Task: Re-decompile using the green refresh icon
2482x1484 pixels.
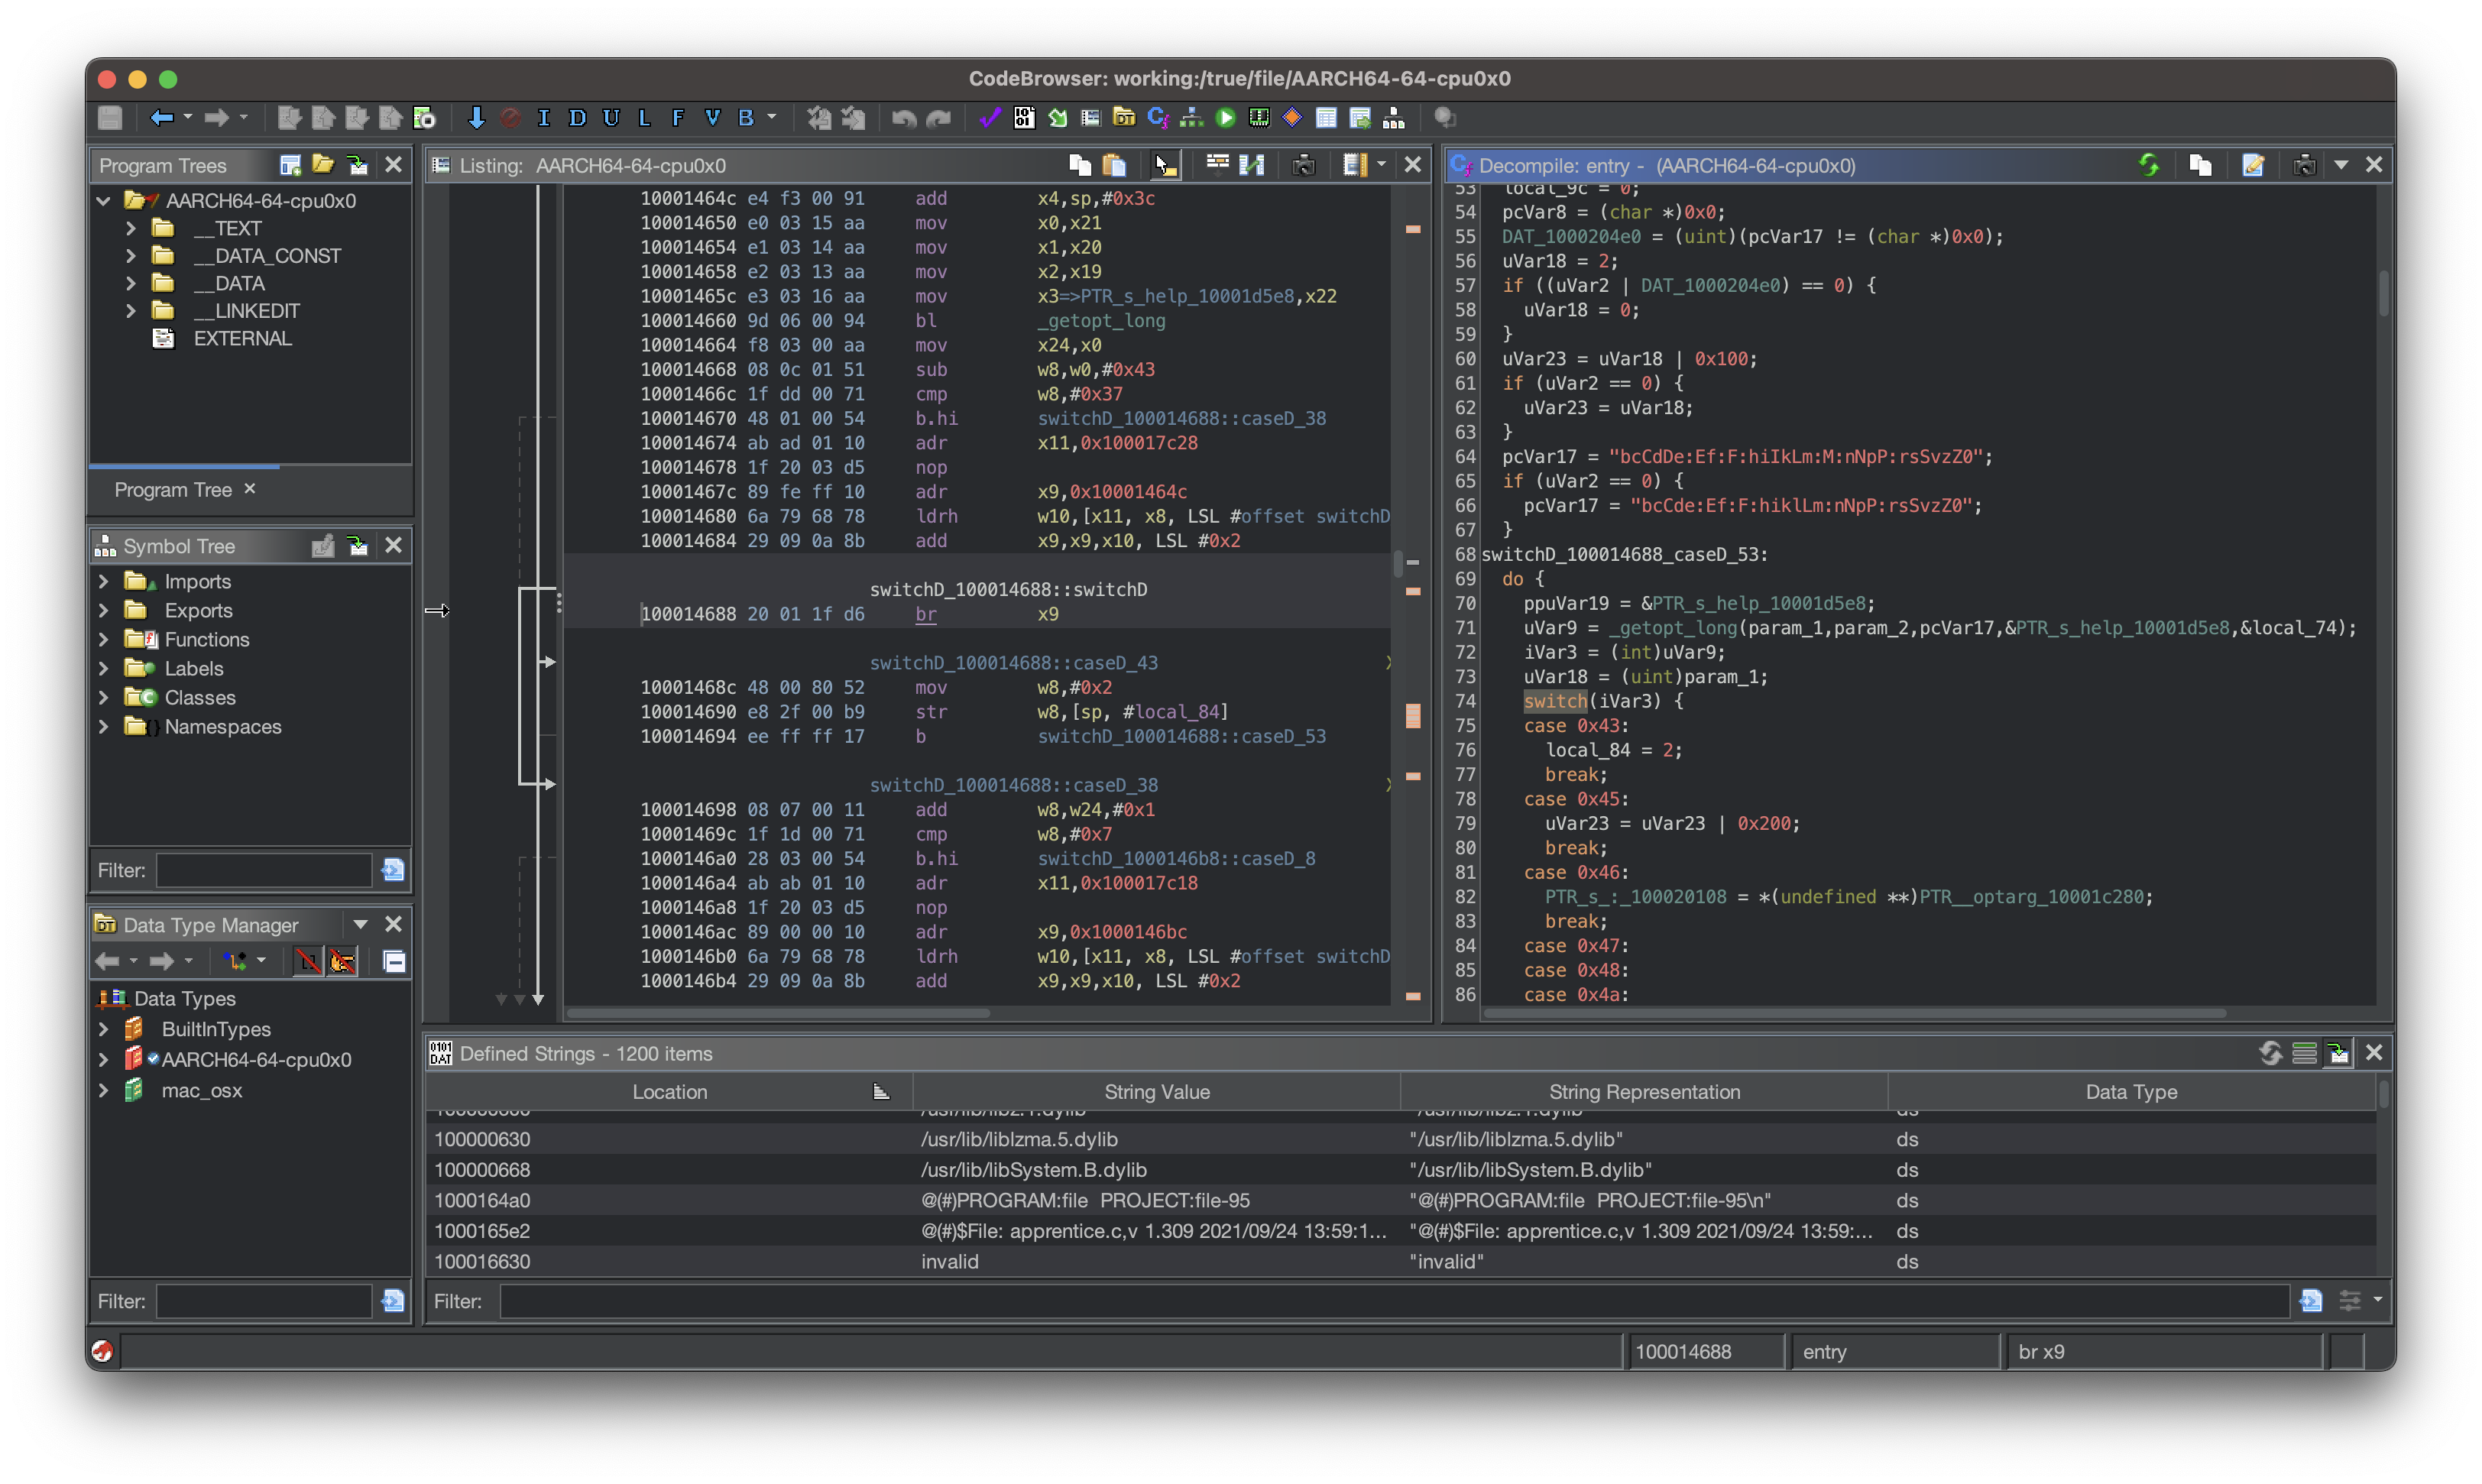Action: (x=2148, y=165)
